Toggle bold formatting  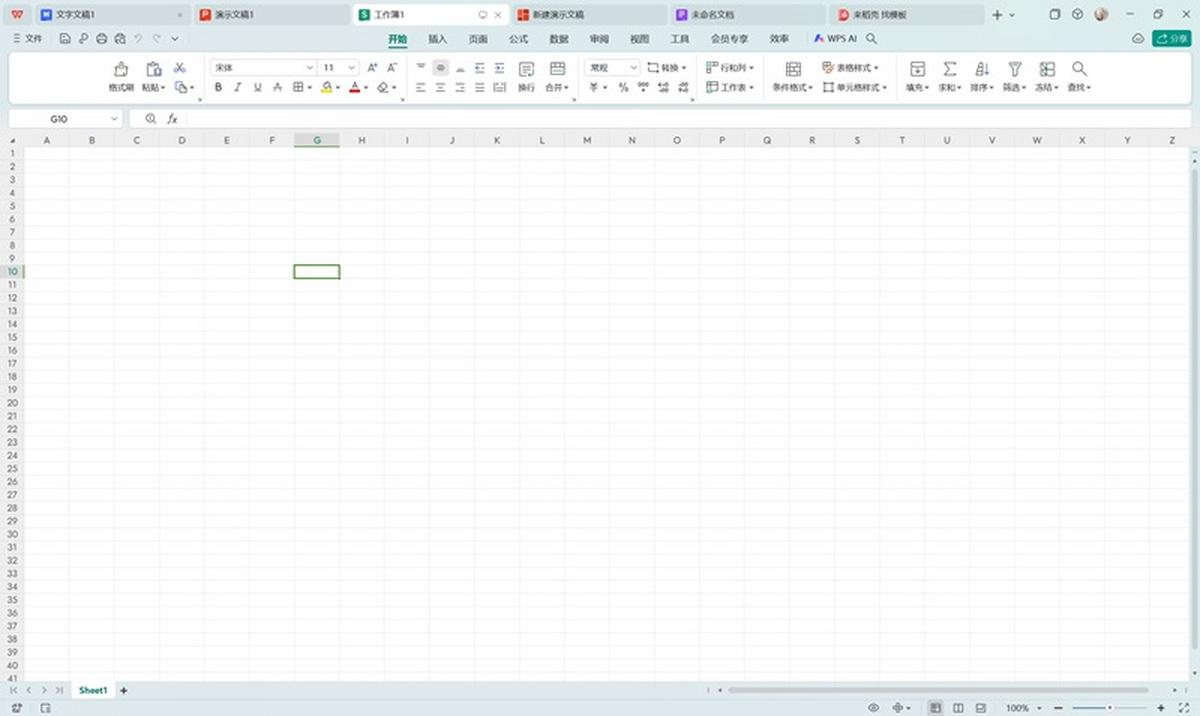(x=218, y=88)
